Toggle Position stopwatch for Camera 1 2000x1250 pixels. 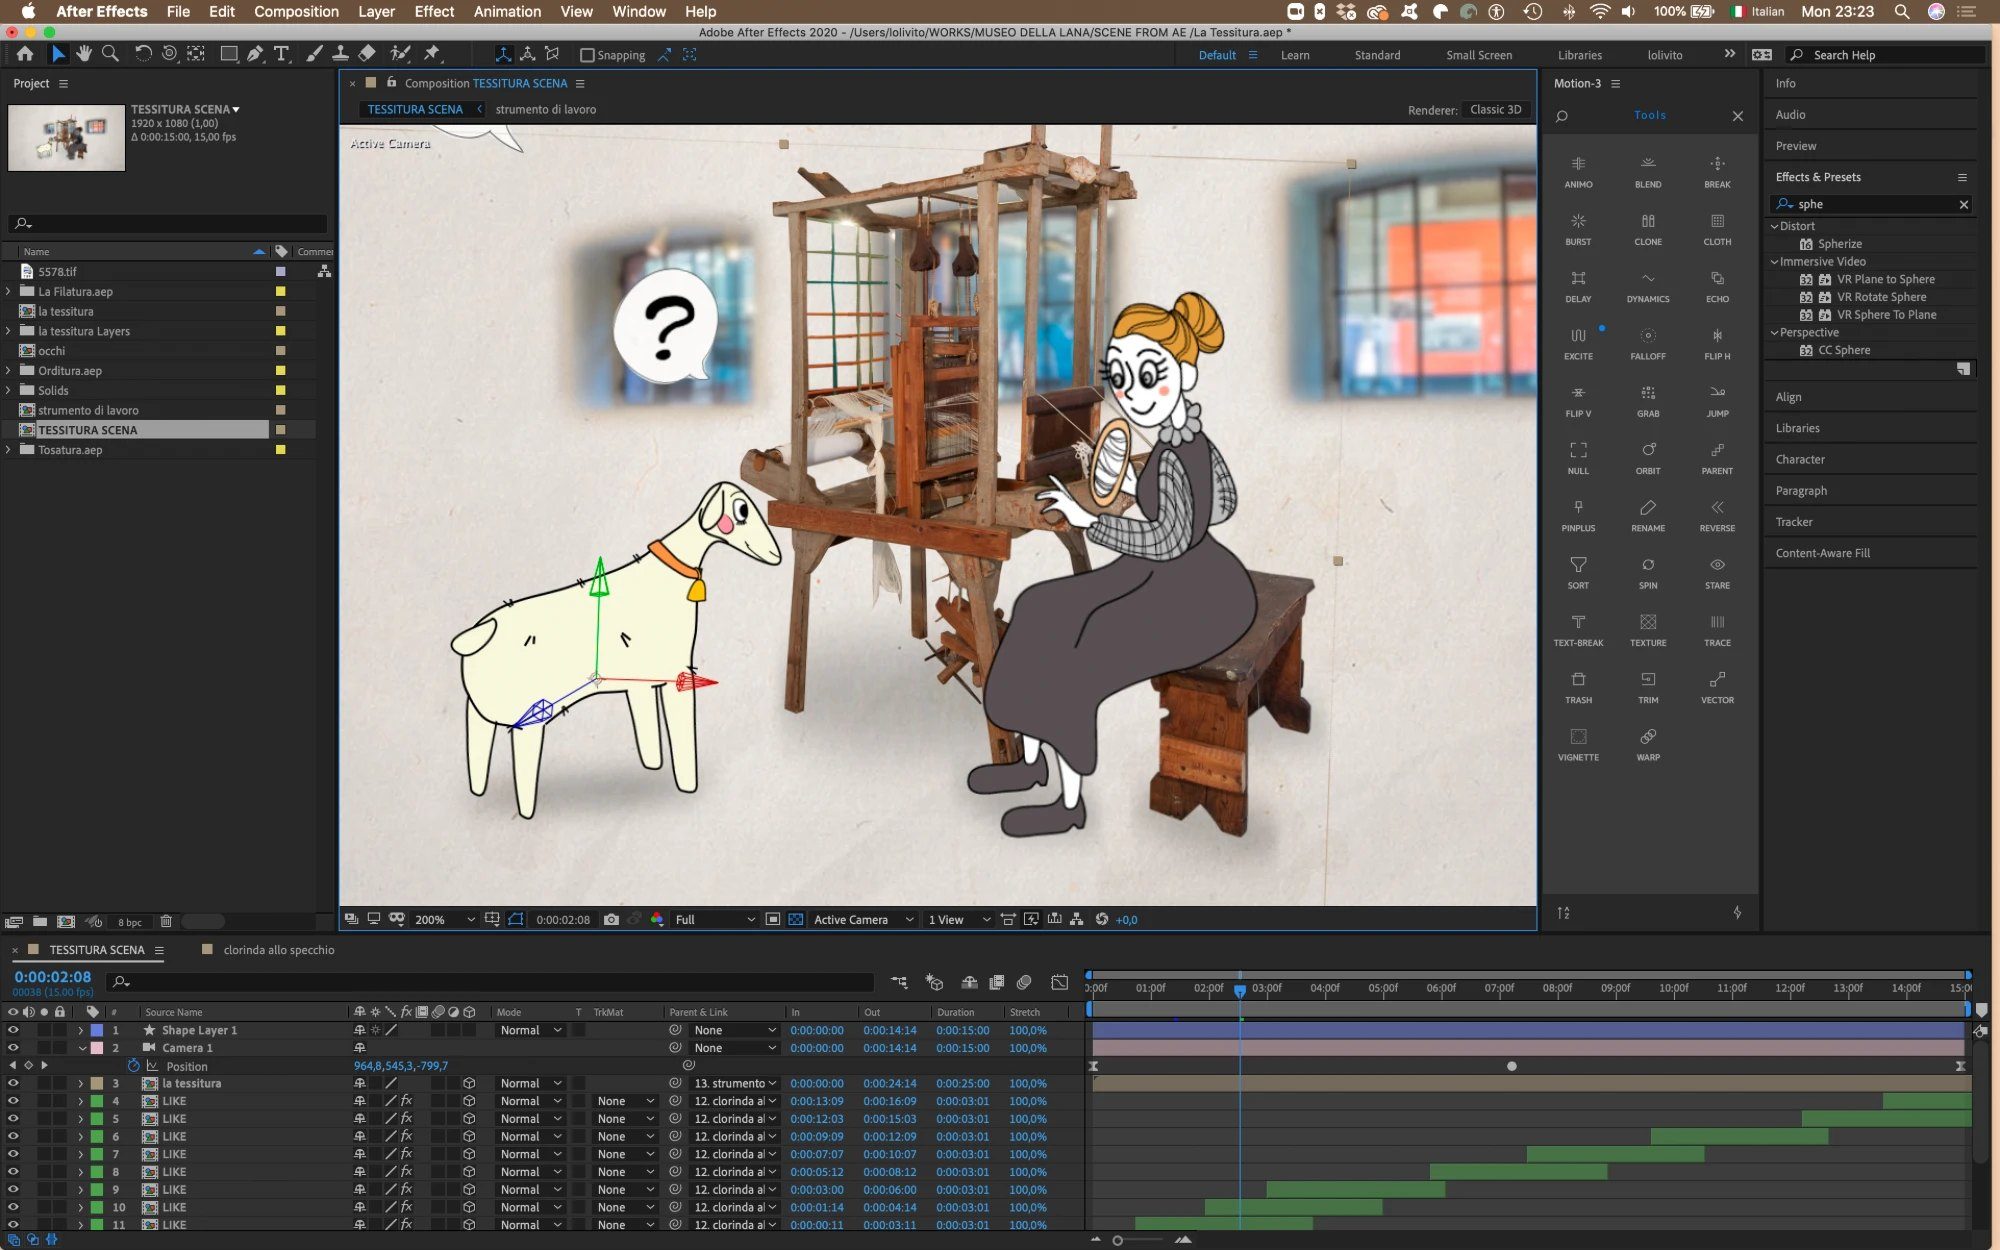point(134,1066)
